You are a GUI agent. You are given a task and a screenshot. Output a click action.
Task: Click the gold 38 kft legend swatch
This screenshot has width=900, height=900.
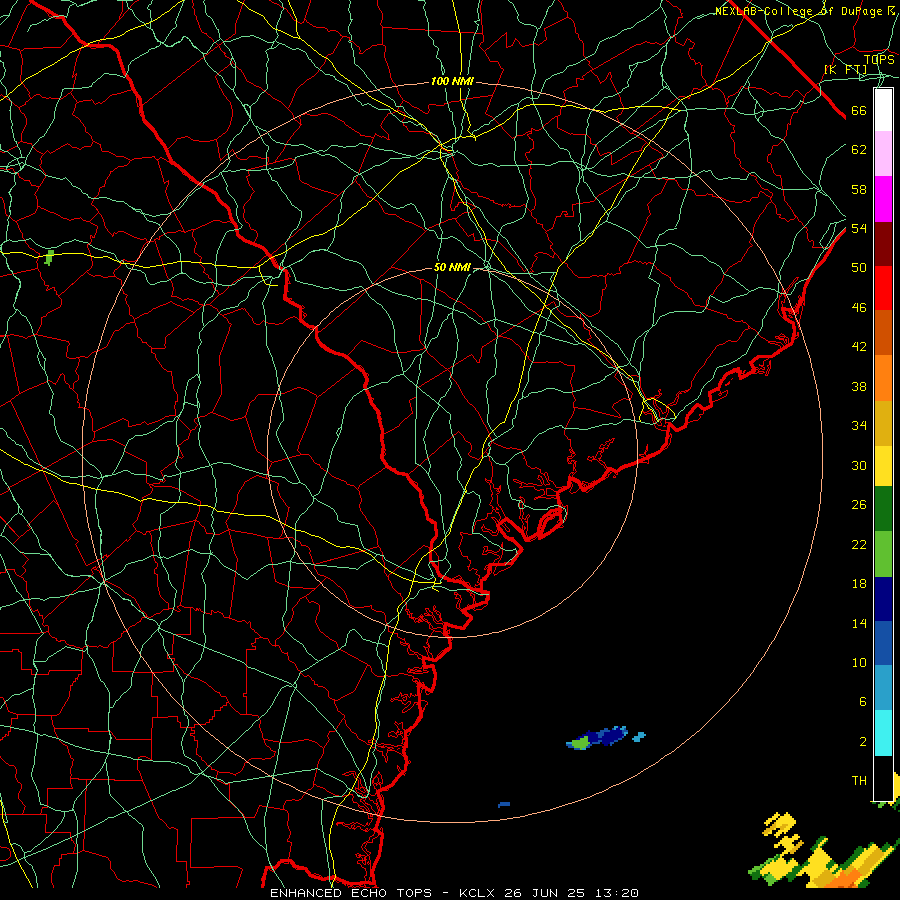[883, 423]
